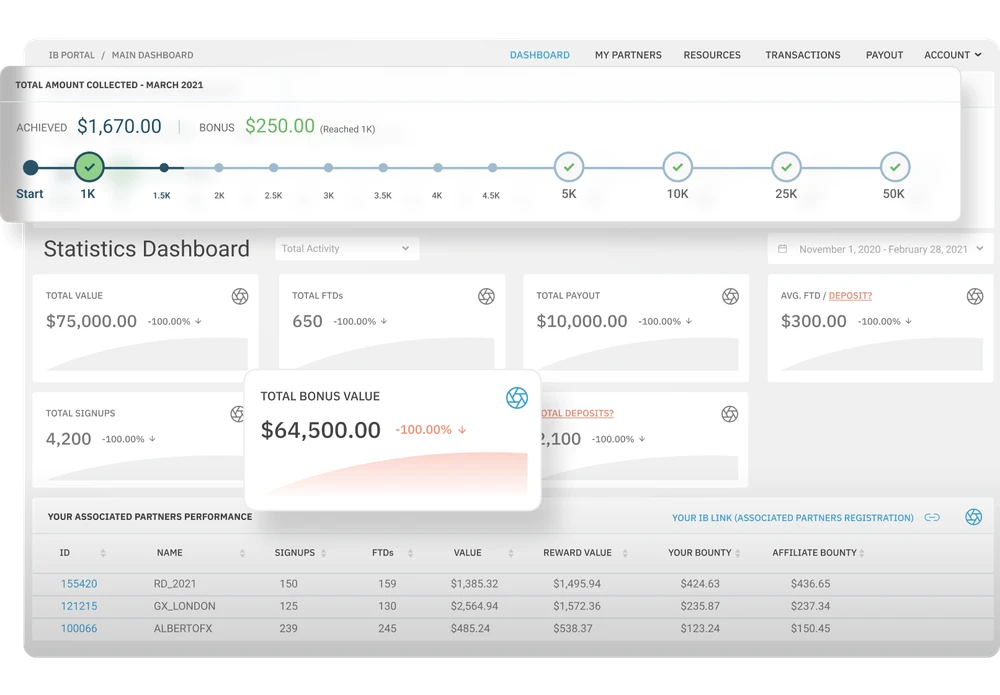Open the RESOURCES menu item
The height and width of the screenshot is (695, 1000).
[x=712, y=55]
